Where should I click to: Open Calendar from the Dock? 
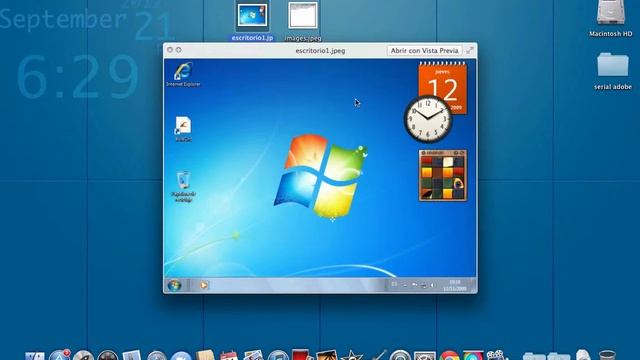tap(229, 356)
